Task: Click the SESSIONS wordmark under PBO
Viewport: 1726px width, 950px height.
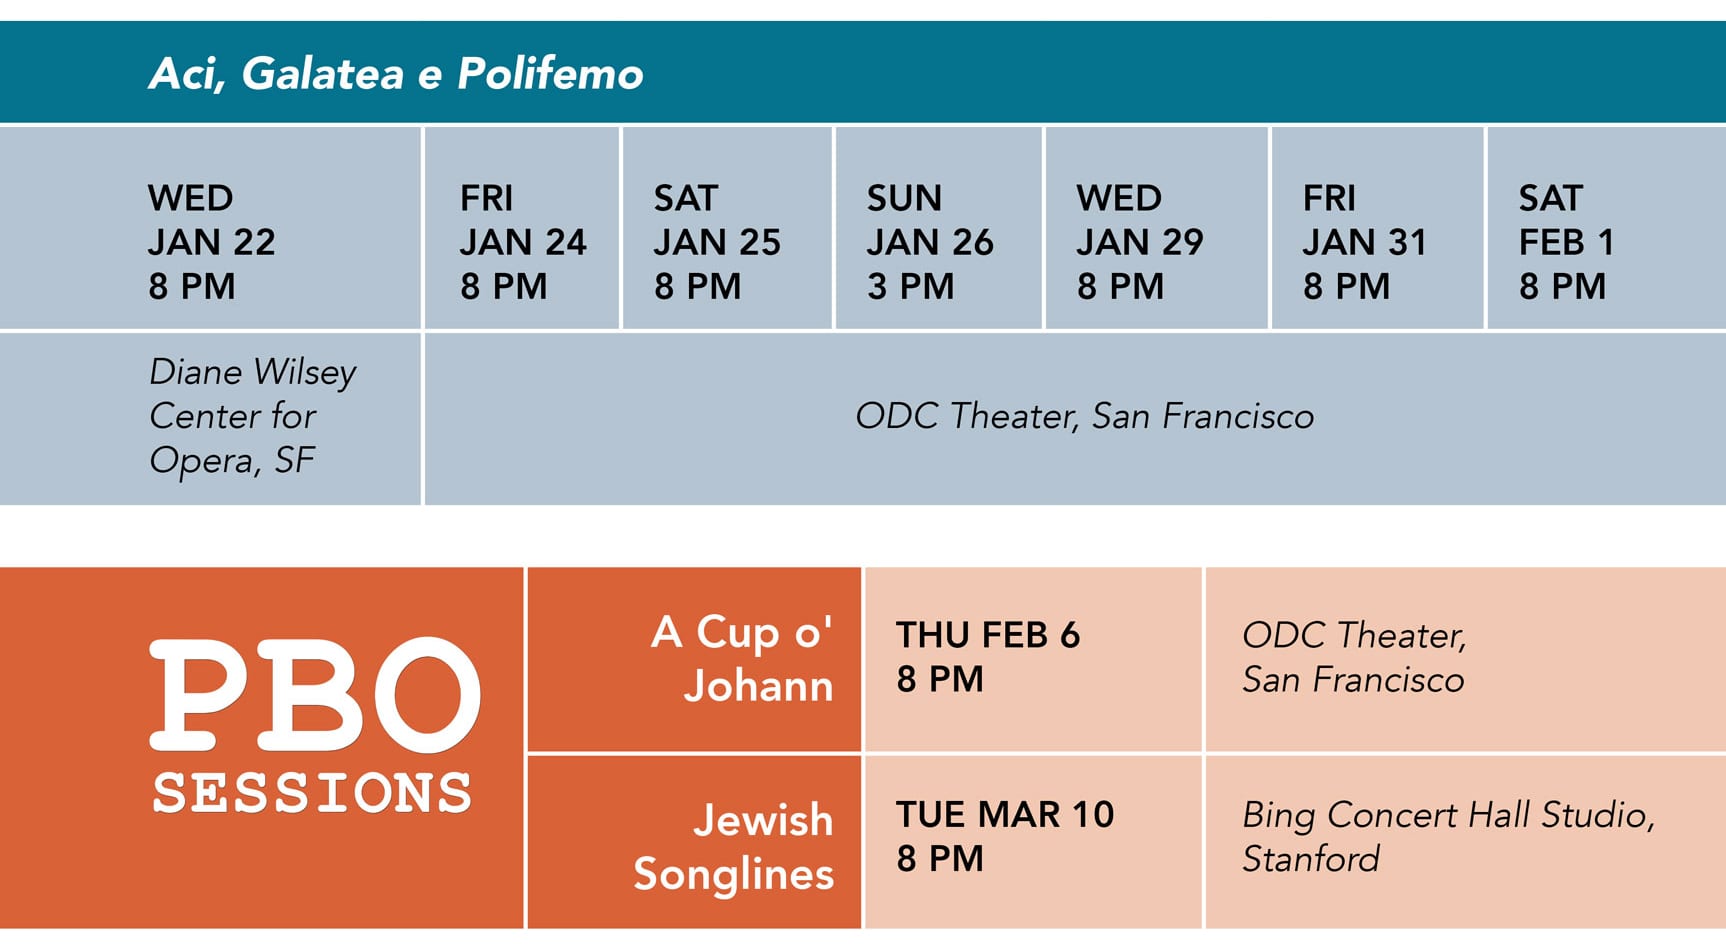Action: pos(312,794)
